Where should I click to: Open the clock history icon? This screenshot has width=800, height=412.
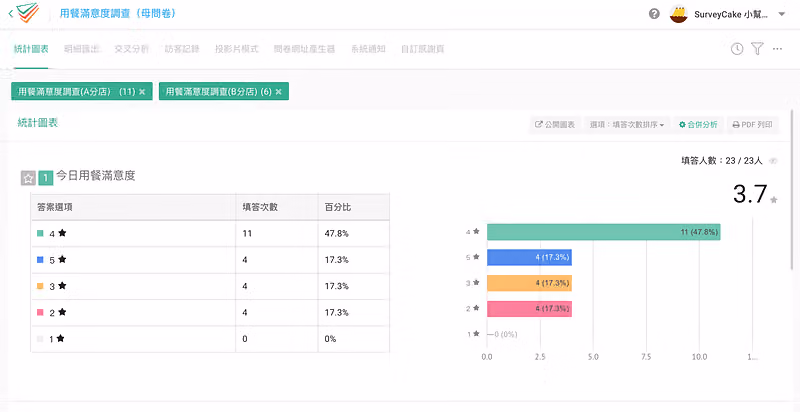click(737, 49)
